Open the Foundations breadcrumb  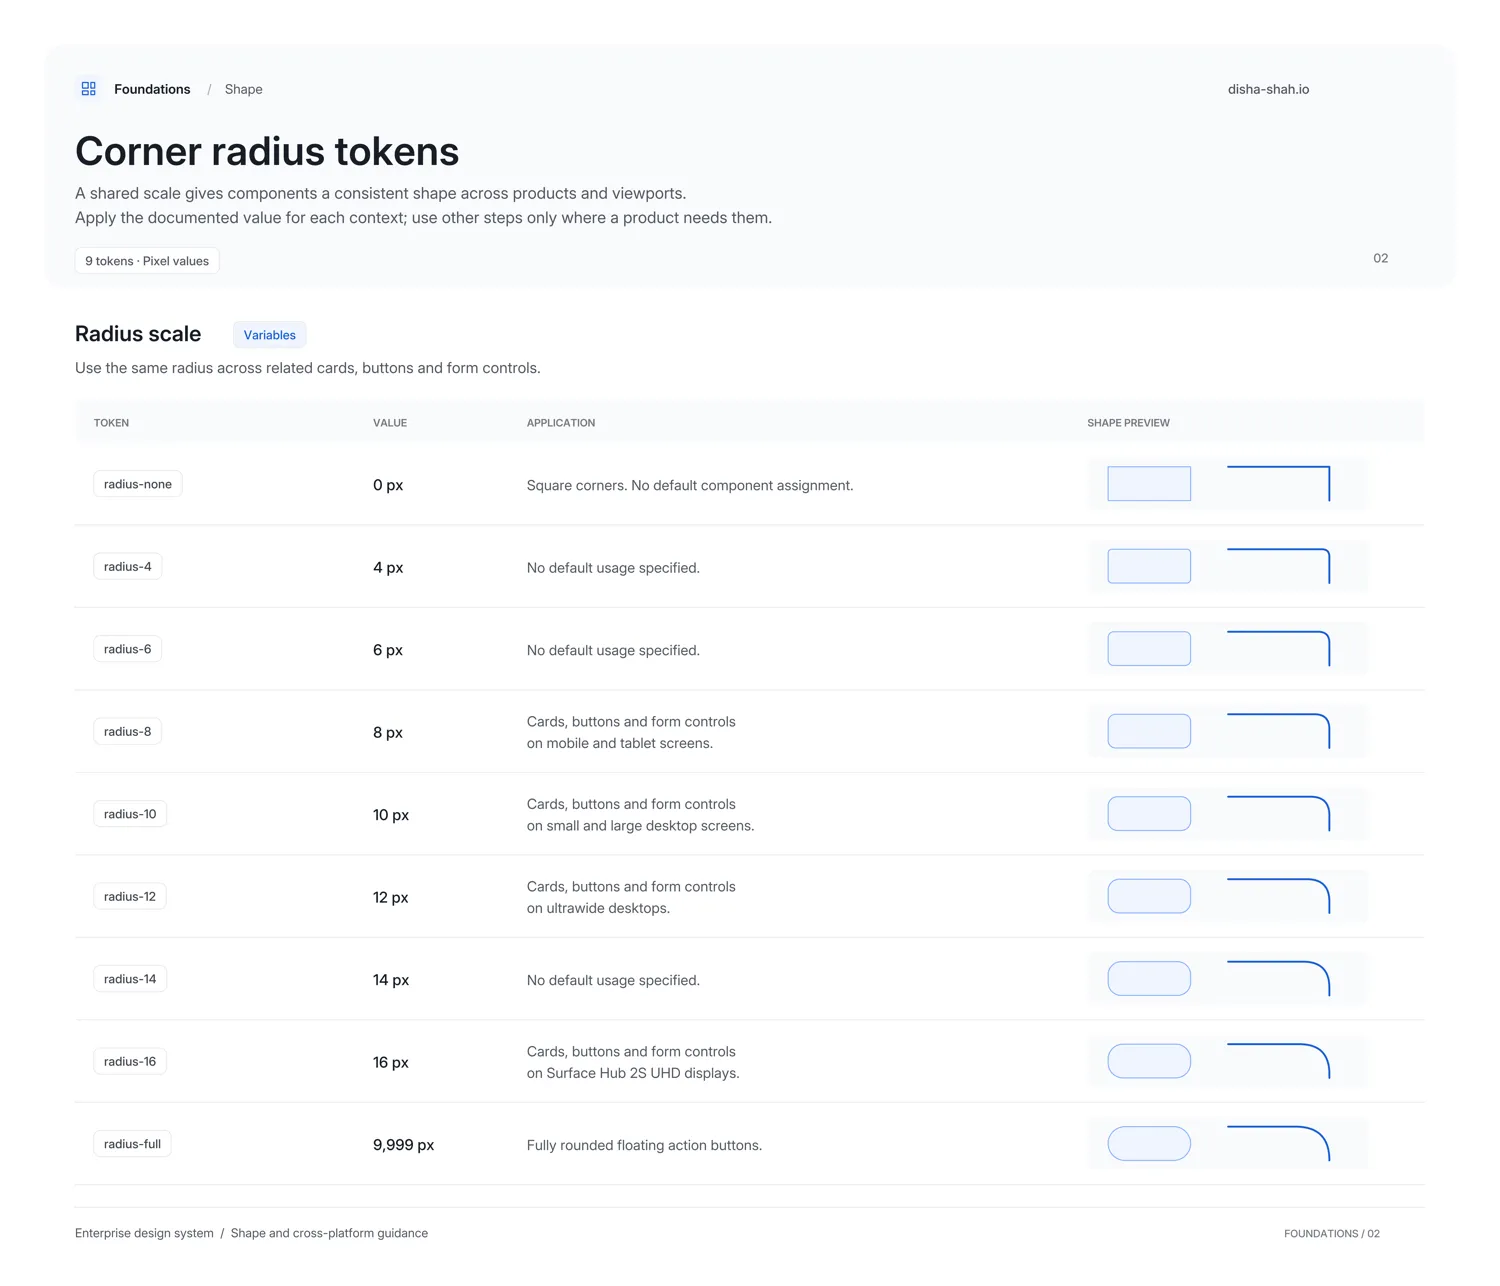tap(152, 89)
